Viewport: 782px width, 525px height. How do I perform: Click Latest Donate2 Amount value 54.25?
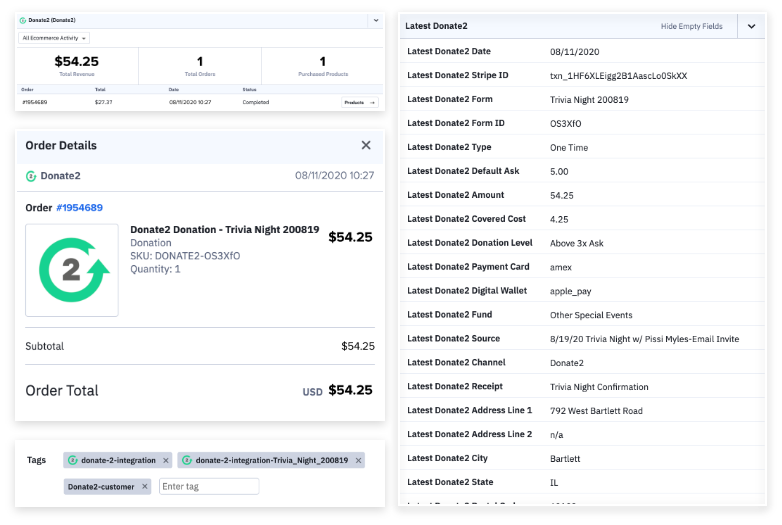tap(562, 195)
